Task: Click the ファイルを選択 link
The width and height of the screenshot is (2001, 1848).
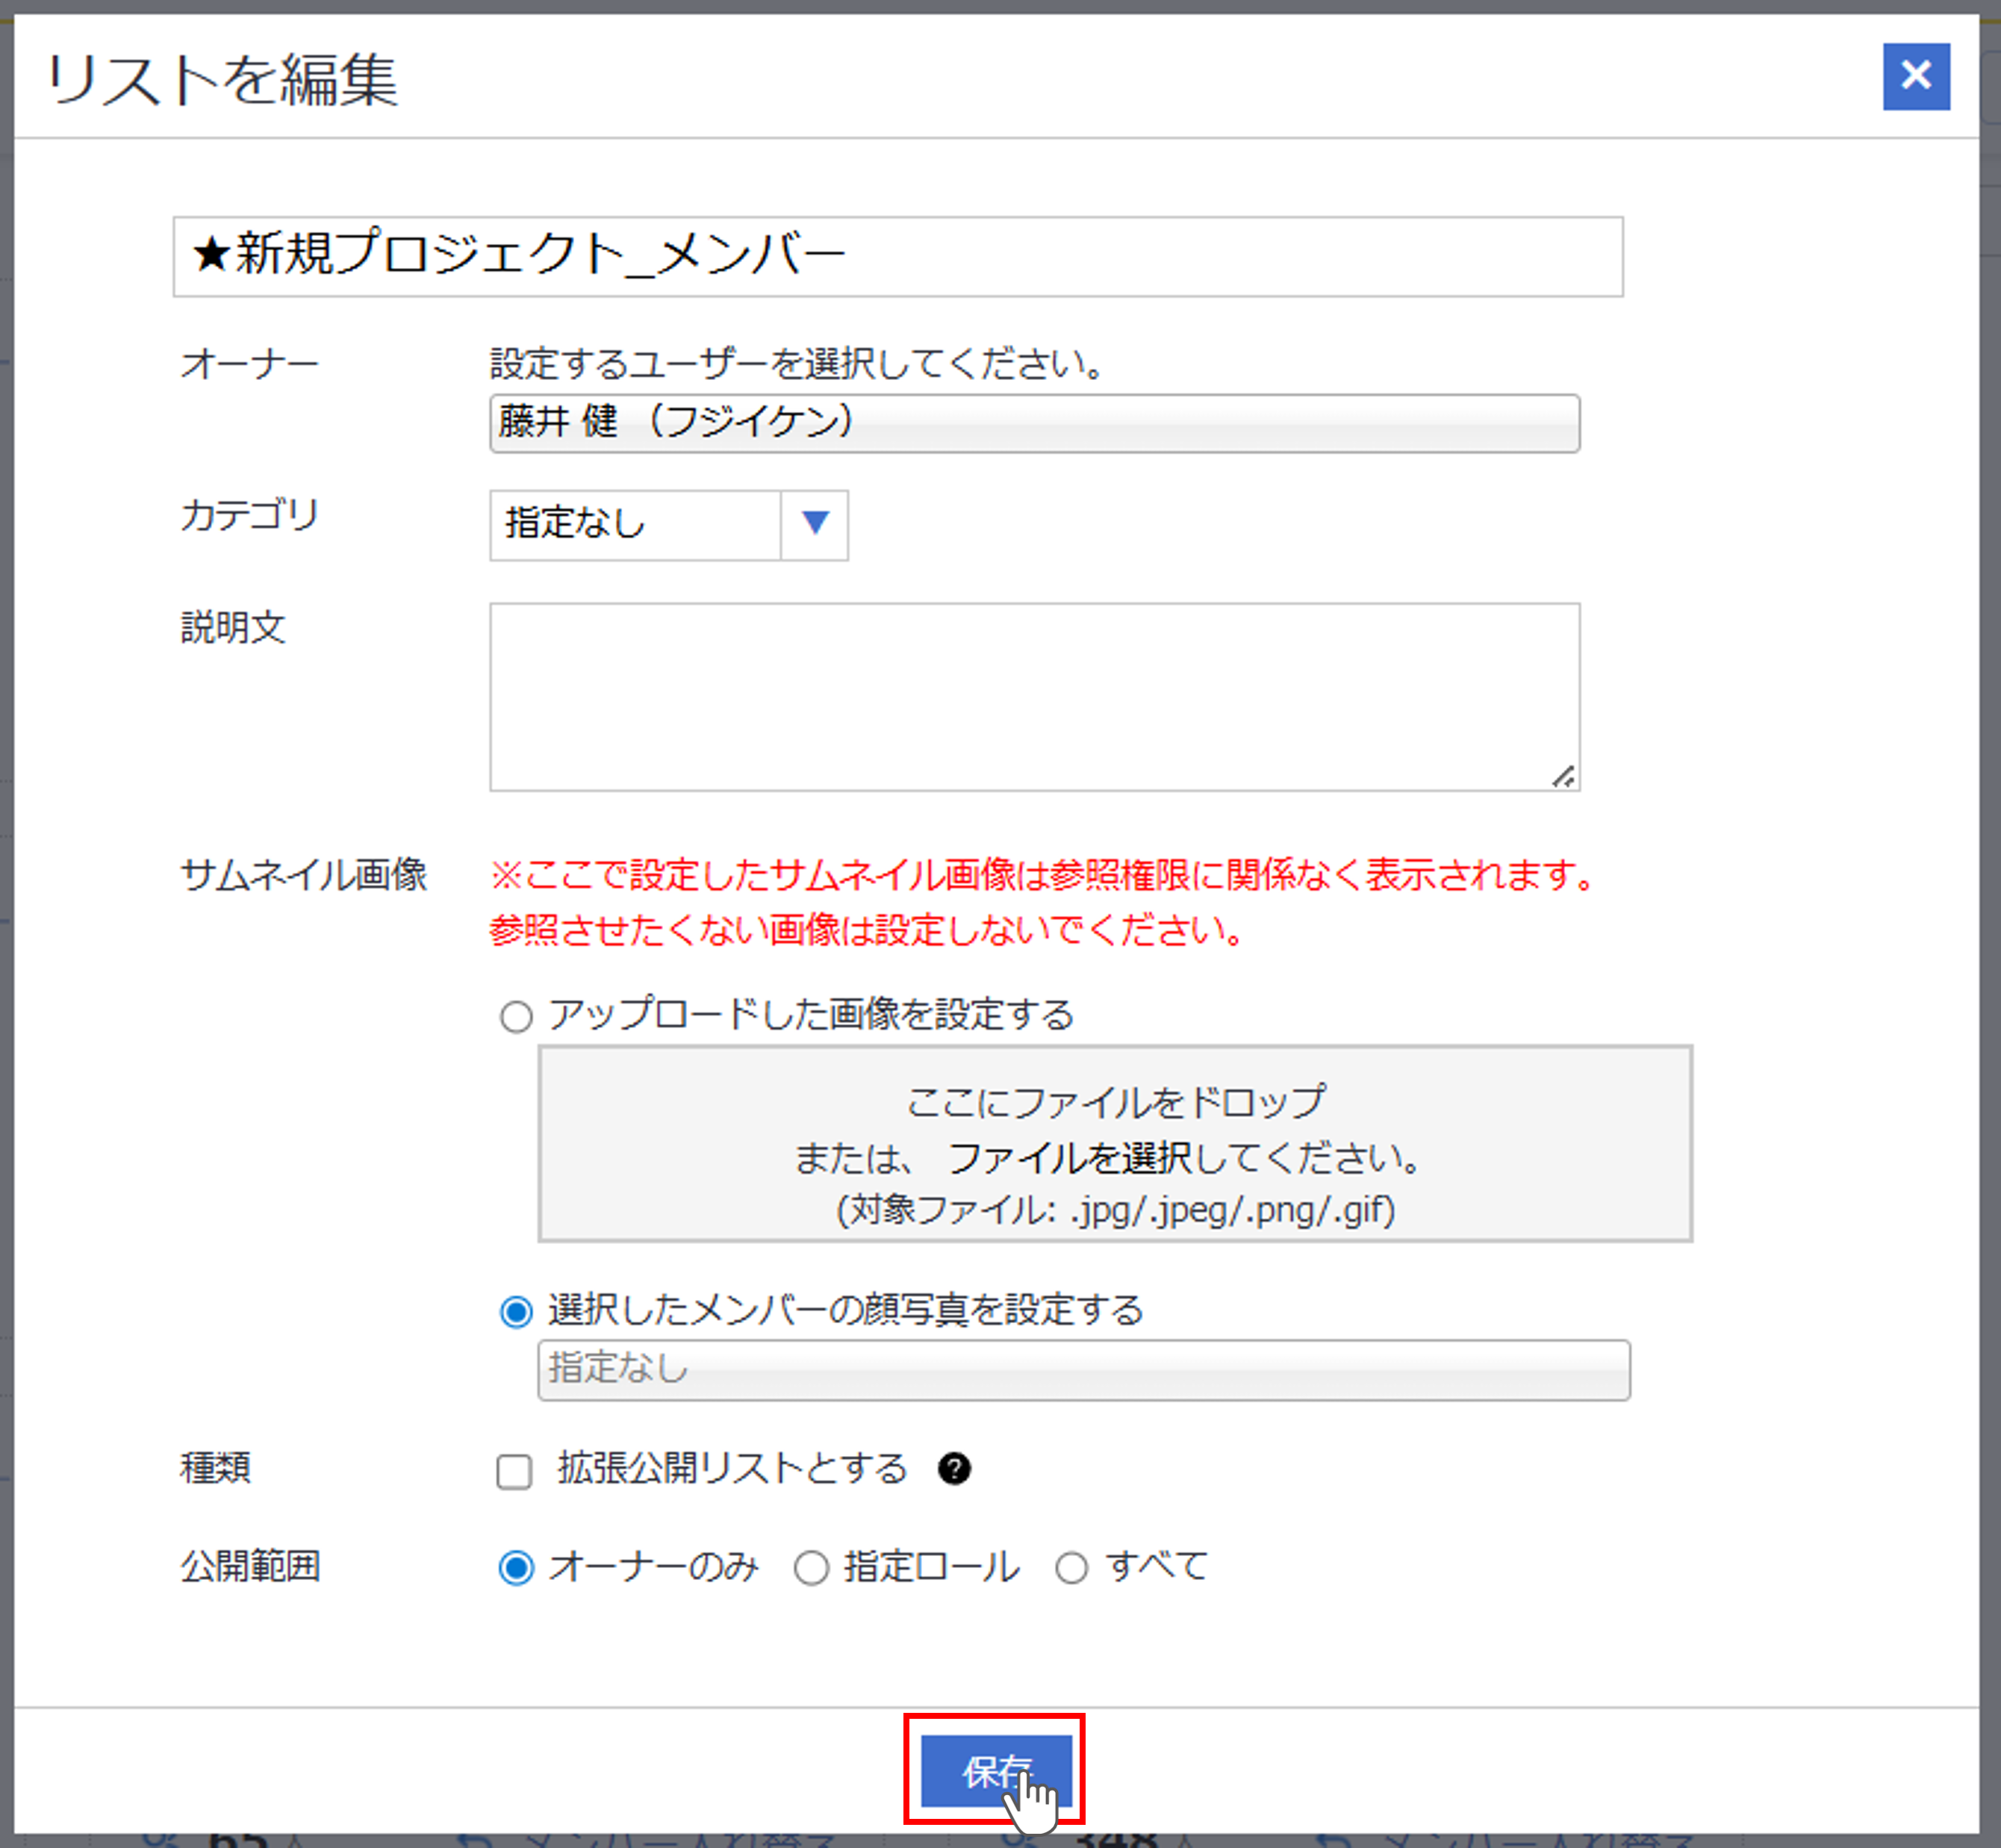Action: [1068, 1158]
